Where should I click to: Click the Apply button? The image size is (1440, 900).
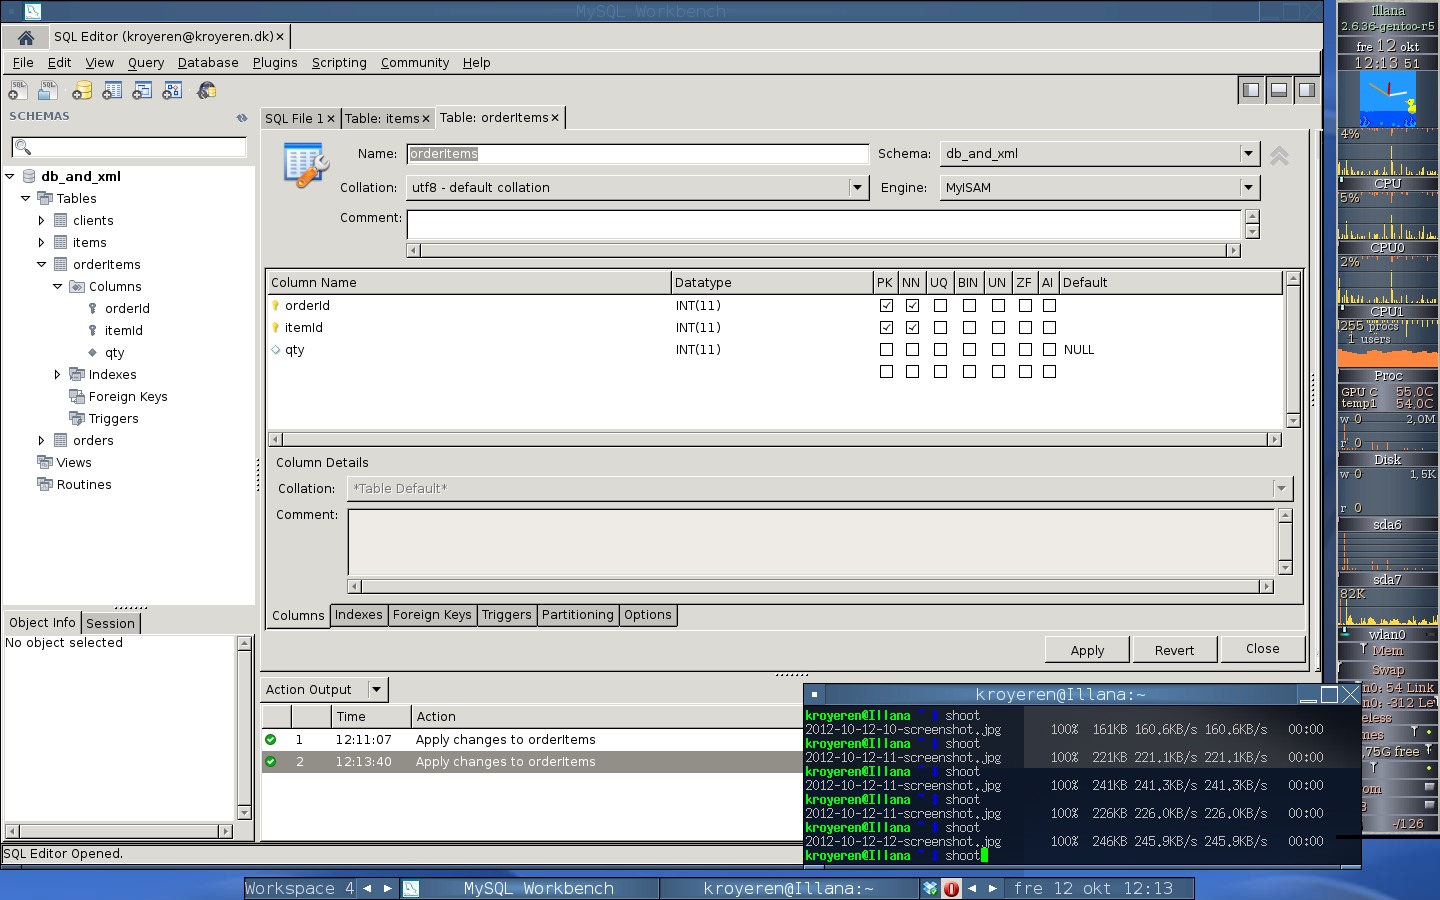pyautogui.click(x=1087, y=650)
